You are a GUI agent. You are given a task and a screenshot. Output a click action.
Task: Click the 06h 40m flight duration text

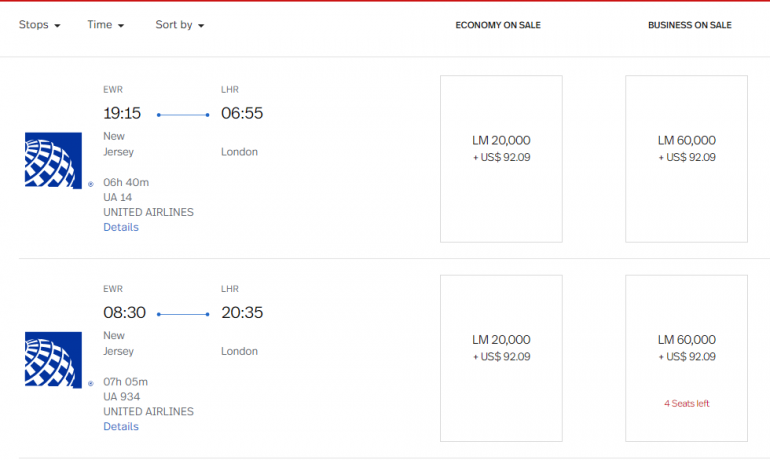126,182
